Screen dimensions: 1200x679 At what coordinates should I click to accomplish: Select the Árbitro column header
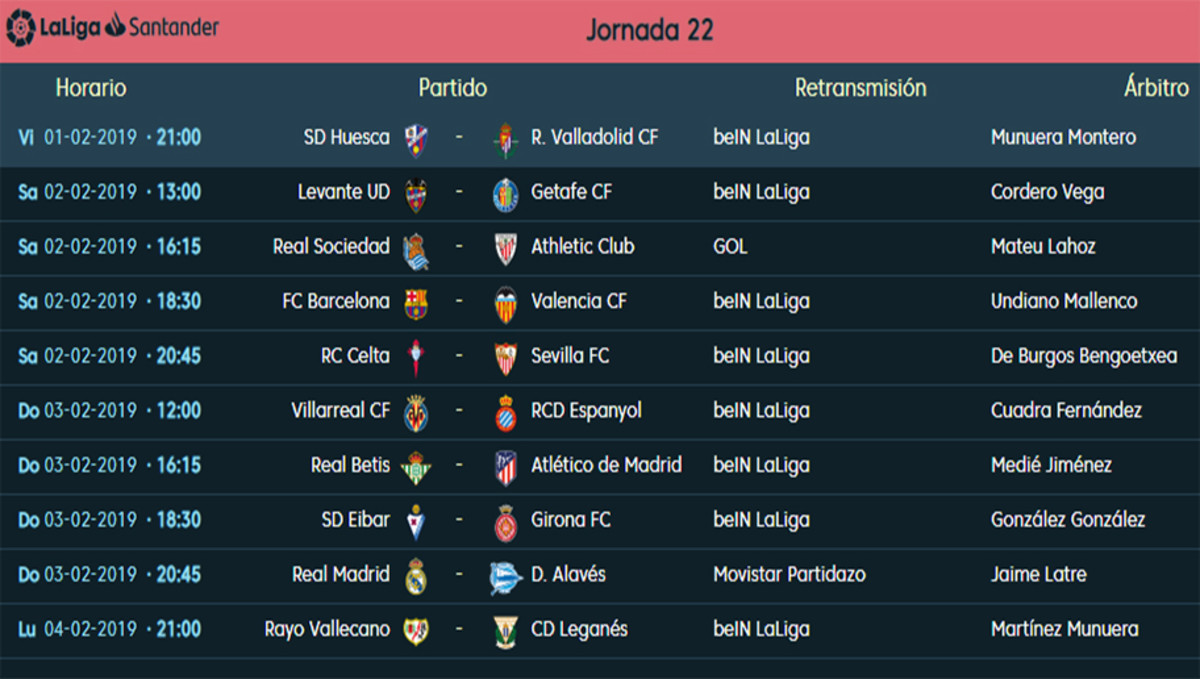tap(1156, 88)
